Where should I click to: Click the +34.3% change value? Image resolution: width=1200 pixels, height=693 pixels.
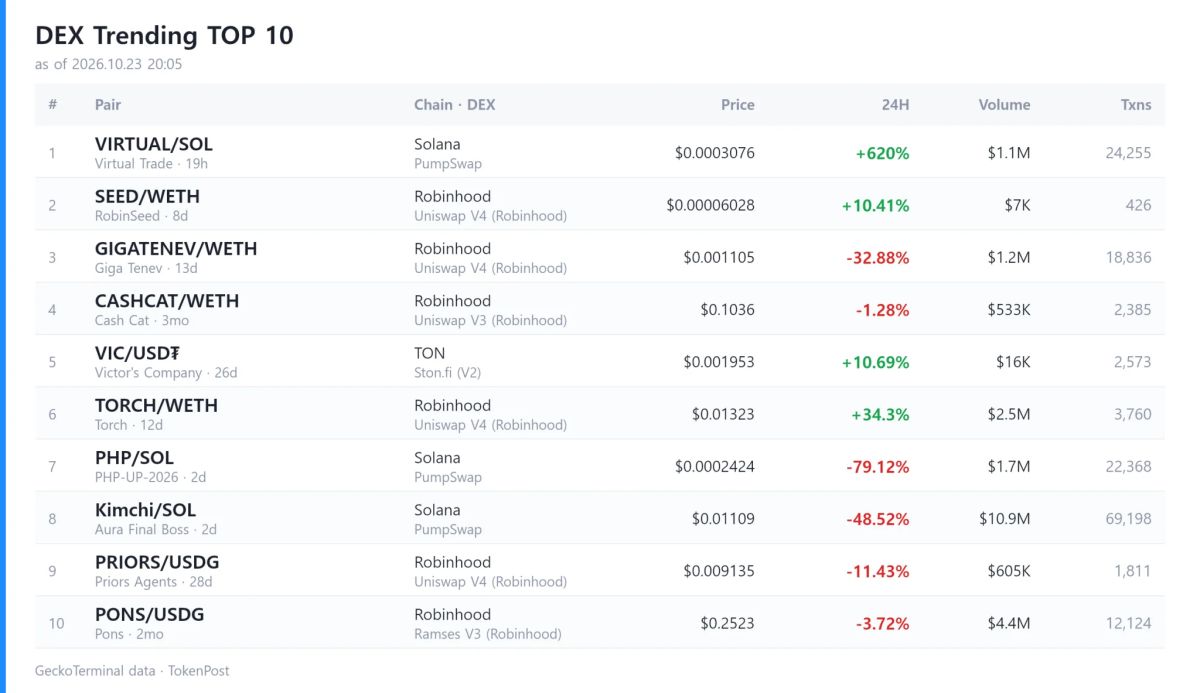880,414
